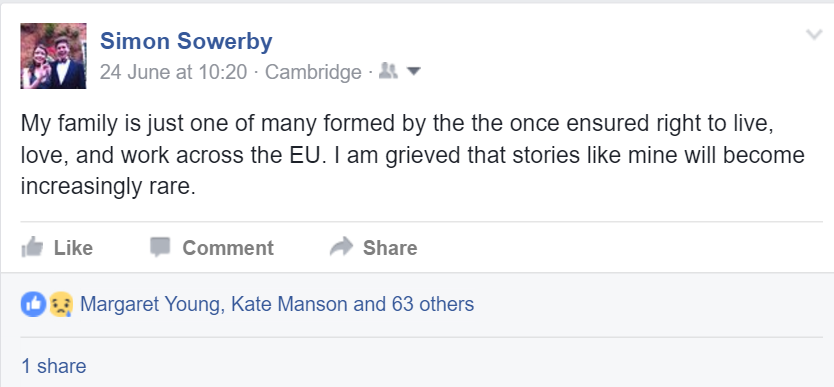Image resolution: width=834 pixels, height=387 pixels.
Task: Open the audience selector dropdown arrow
Action: click(x=413, y=71)
